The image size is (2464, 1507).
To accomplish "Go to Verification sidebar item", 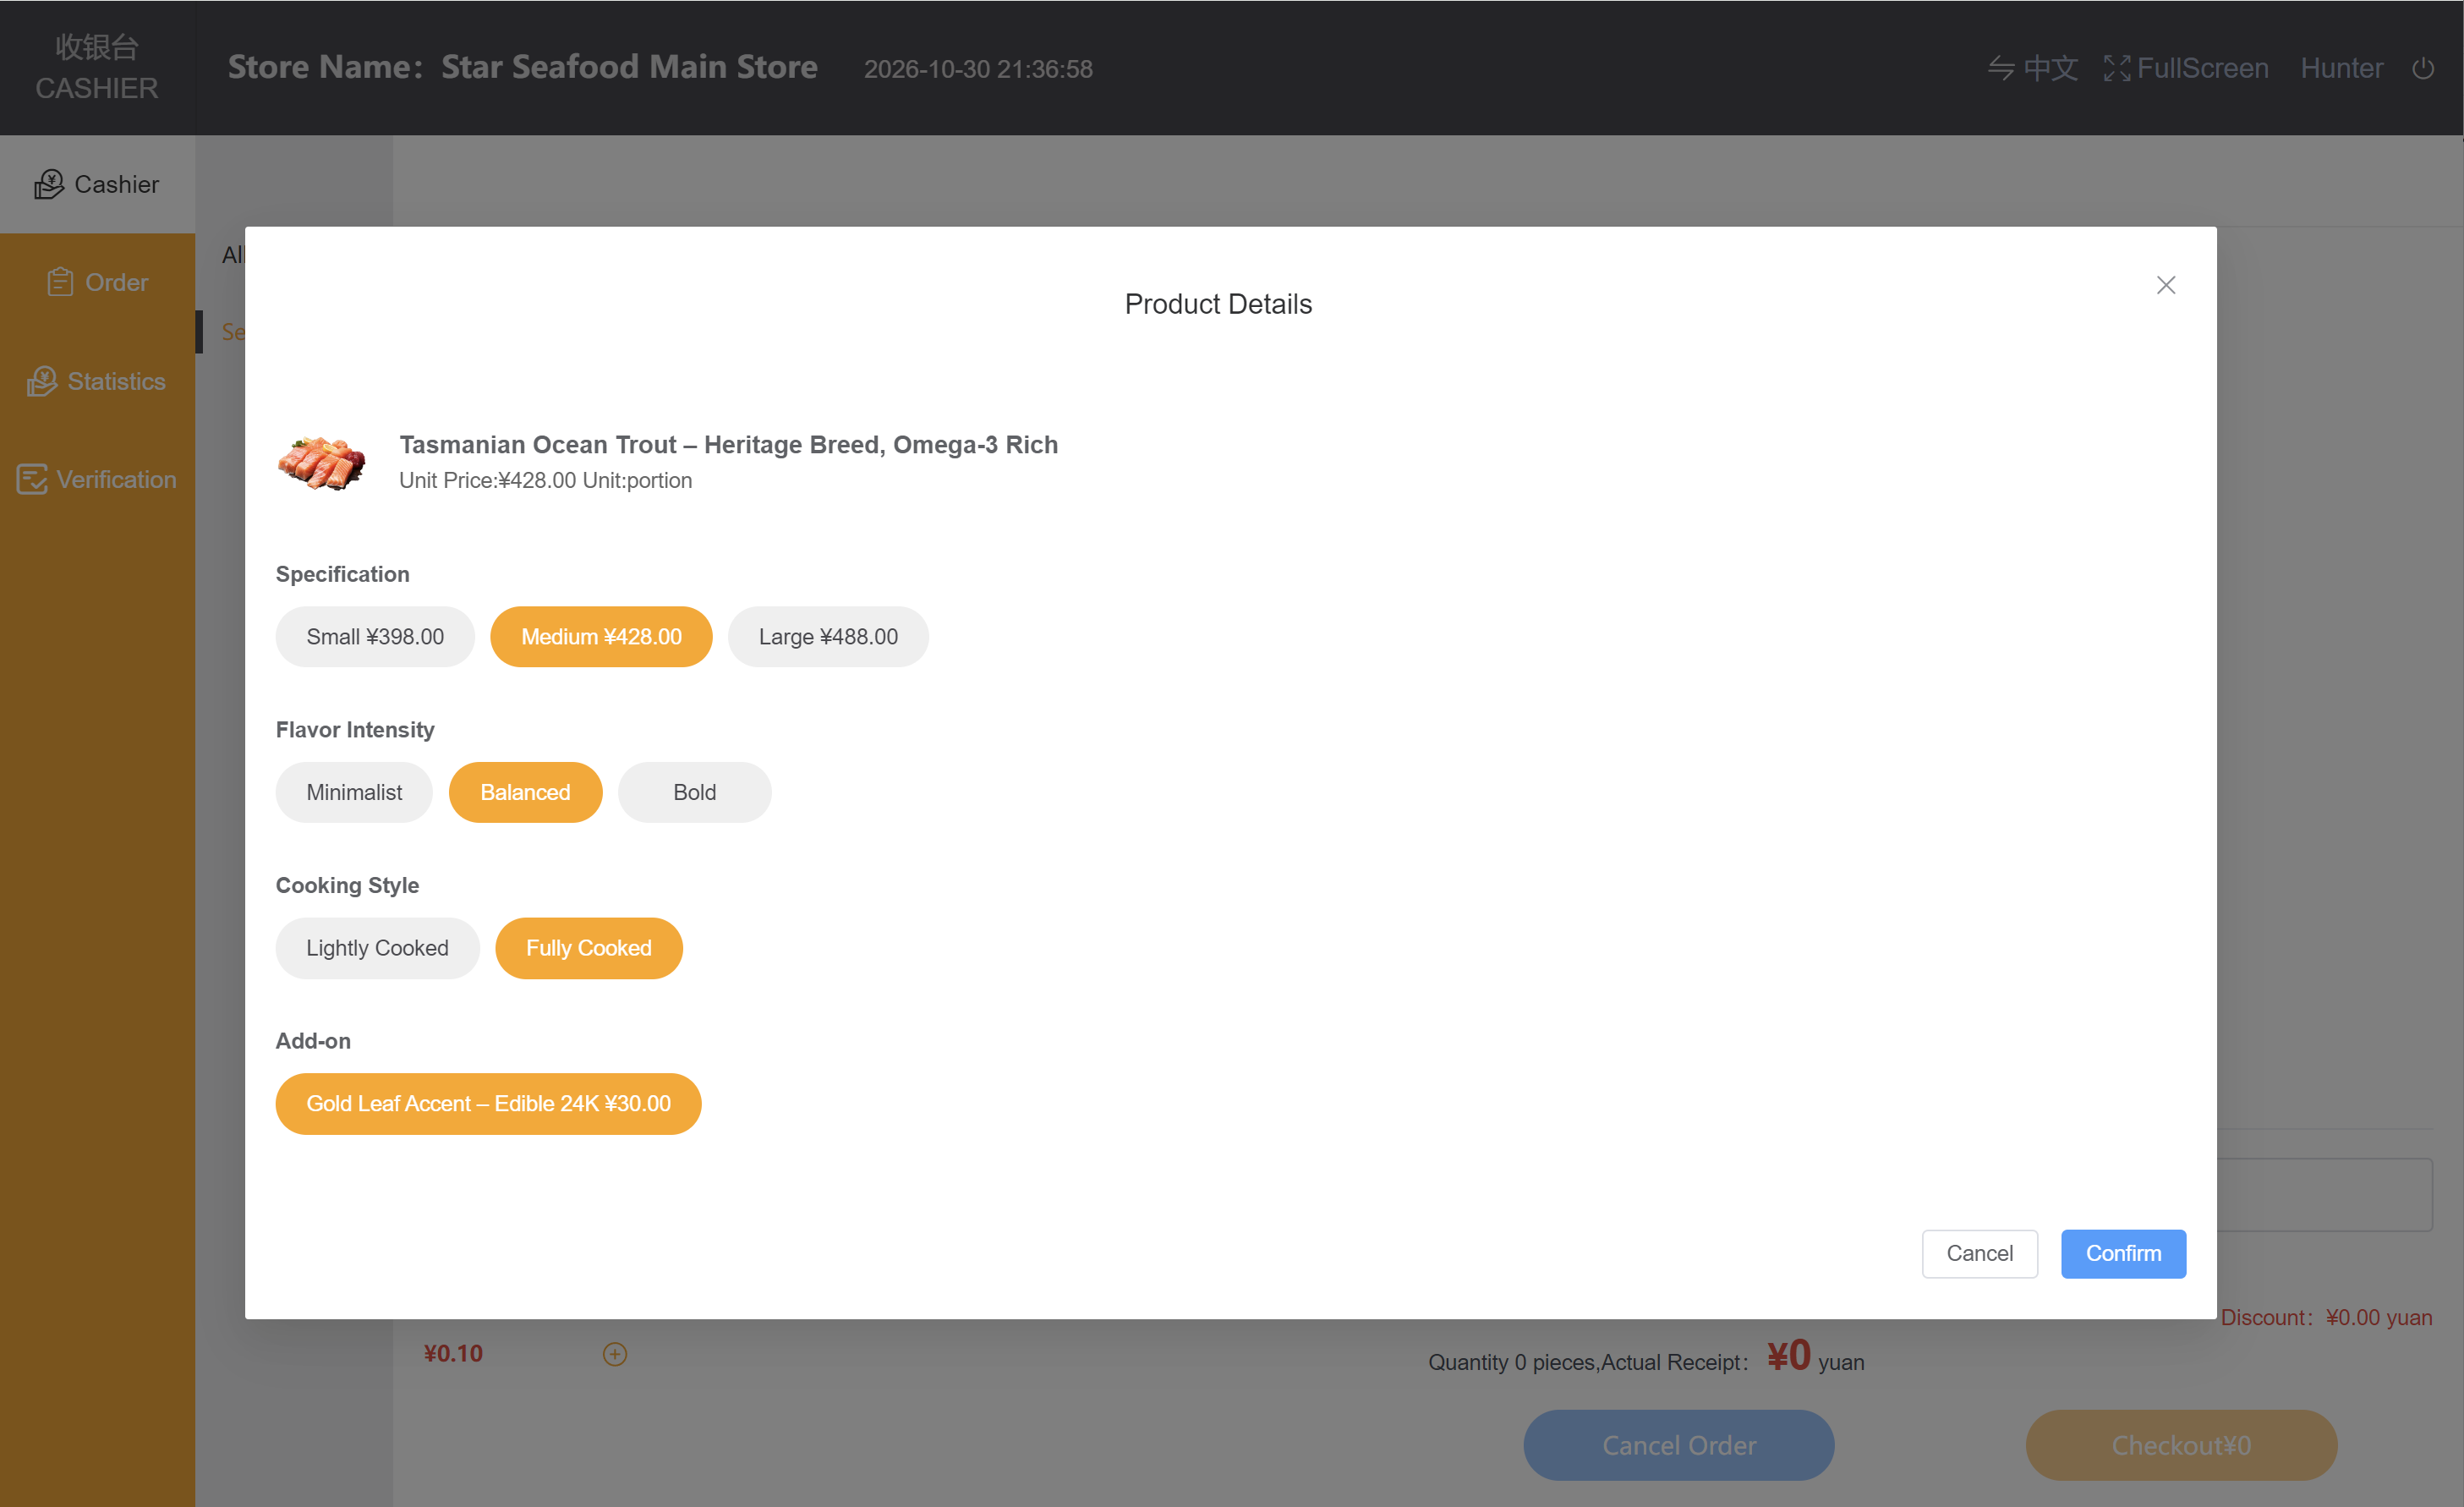I will [97, 479].
